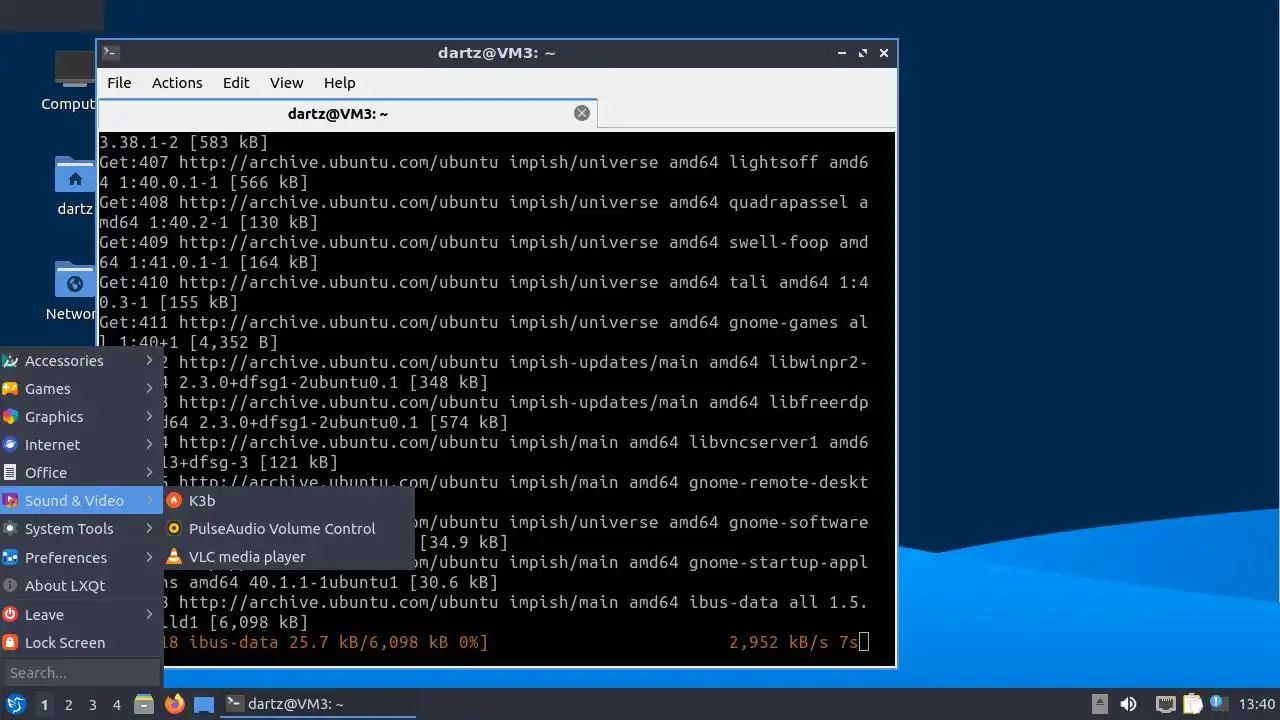Open About LXQt from the menu
1280x720 pixels.
coord(81,585)
